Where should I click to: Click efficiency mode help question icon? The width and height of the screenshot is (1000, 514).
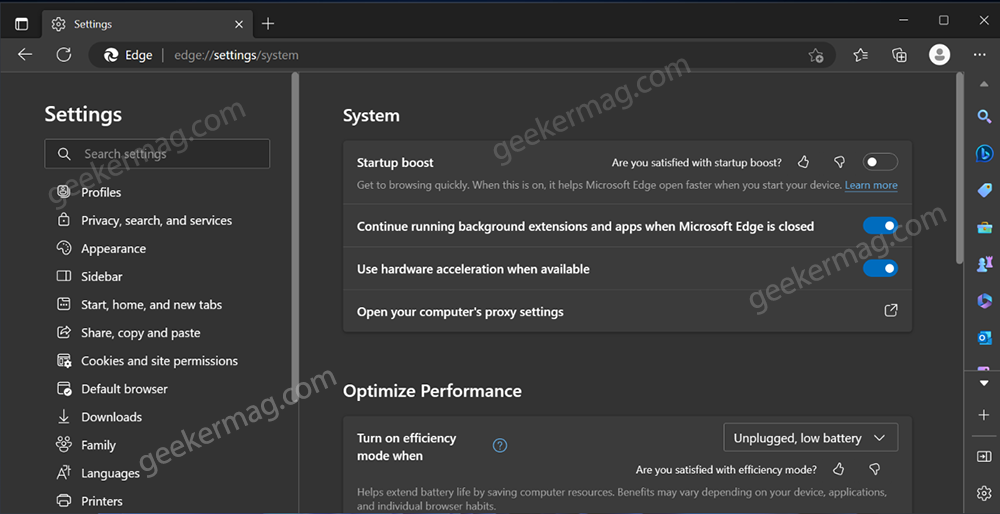click(x=500, y=446)
